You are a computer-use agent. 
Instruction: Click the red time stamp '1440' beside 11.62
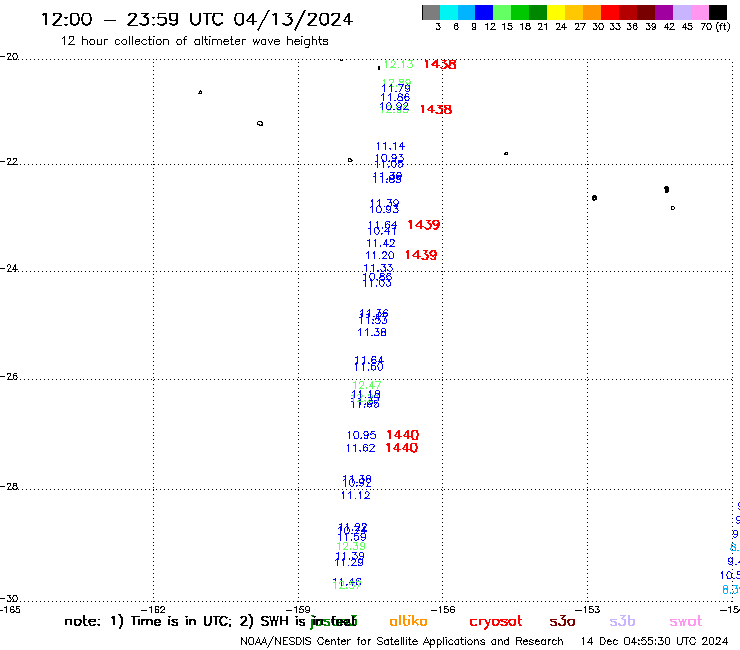point(402,447)
